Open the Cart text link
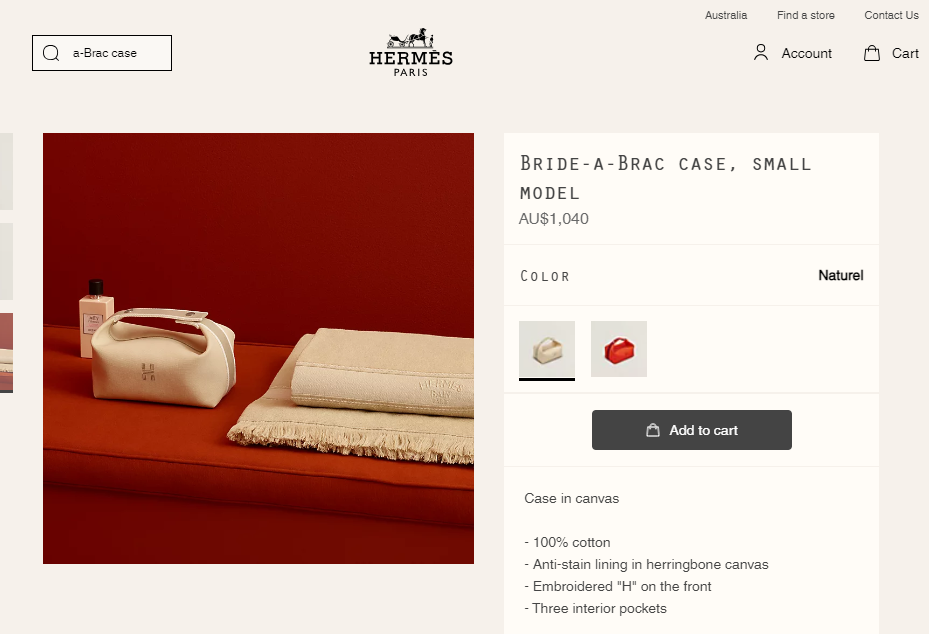 (905, 53)
